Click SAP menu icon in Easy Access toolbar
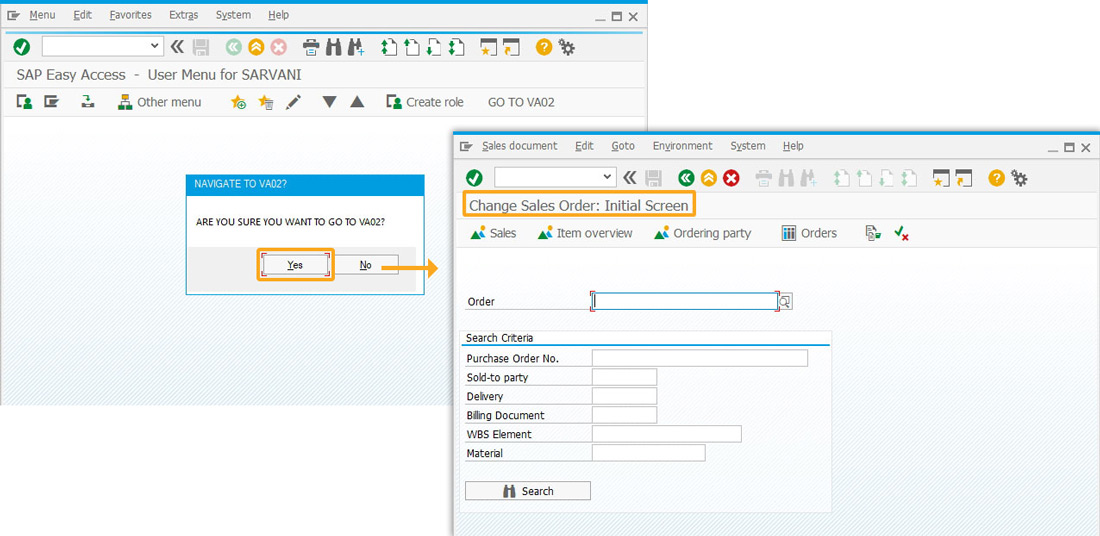1100x536 pixels. click(51, 102)
